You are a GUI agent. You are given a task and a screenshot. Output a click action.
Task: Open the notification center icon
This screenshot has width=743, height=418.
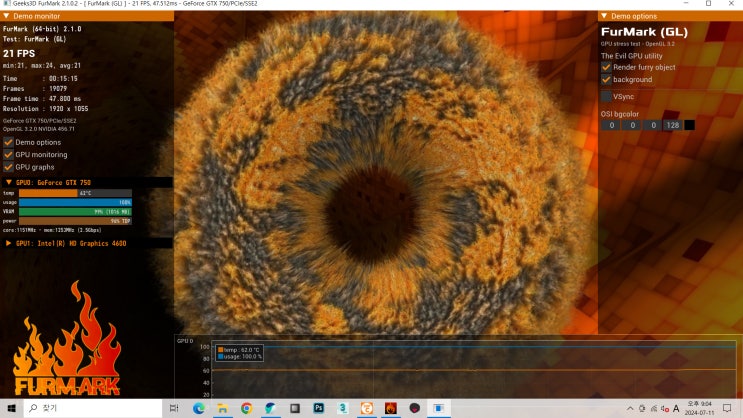click(x=727, y=408)
